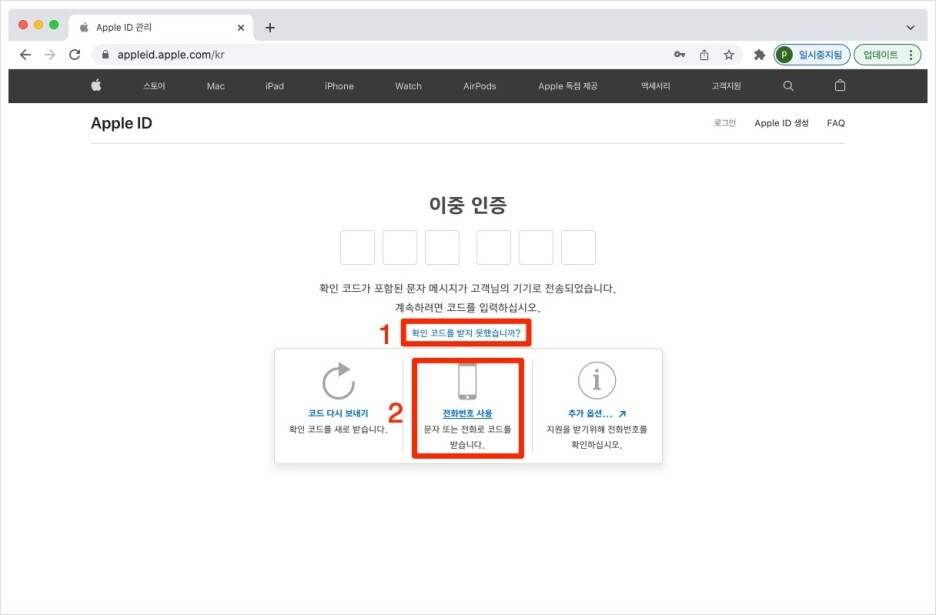Image resolution: width=936 pixels, height=615 pixels.
Task: Click the text 확인 코드를 새로 받습니다.
Action: 338,429
